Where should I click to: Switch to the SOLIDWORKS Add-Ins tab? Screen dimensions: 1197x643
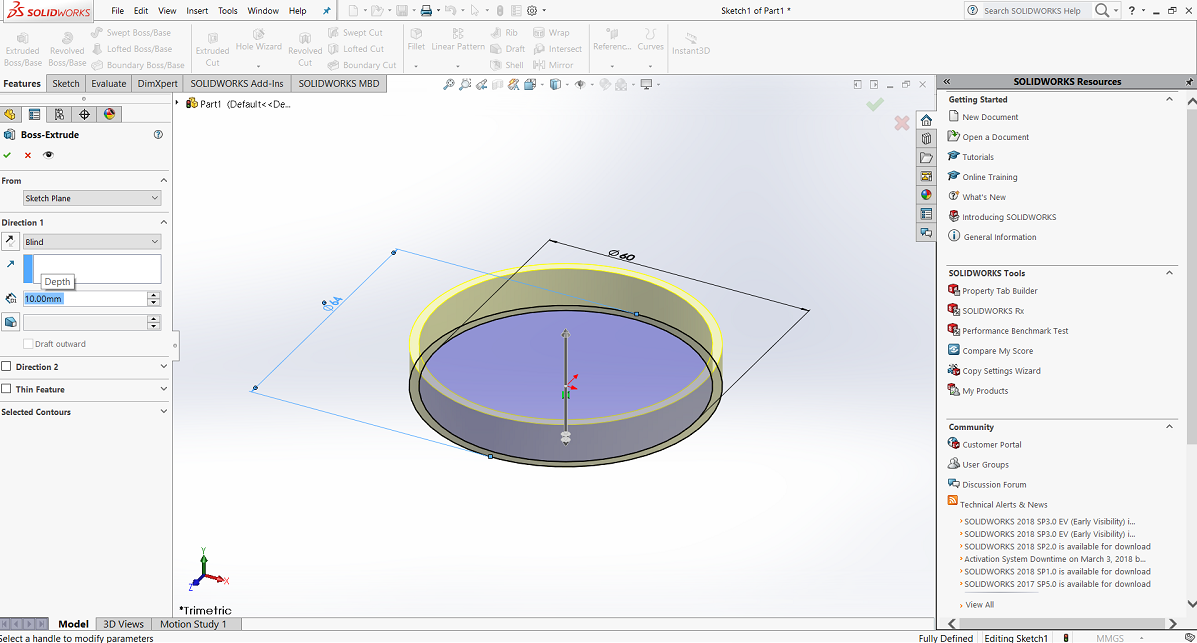point(237,83)
